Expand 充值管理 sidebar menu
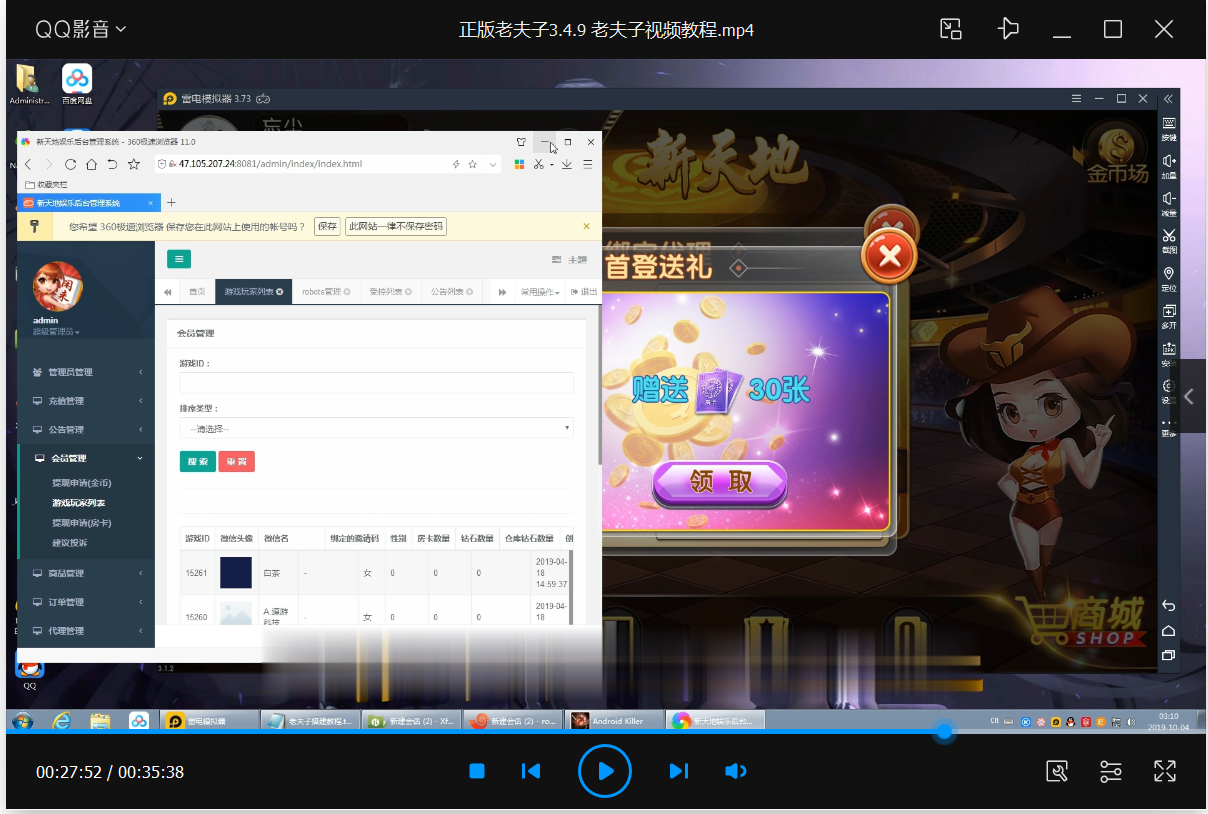Viewport: 1208px width, 814px height. tap(86, 401)
